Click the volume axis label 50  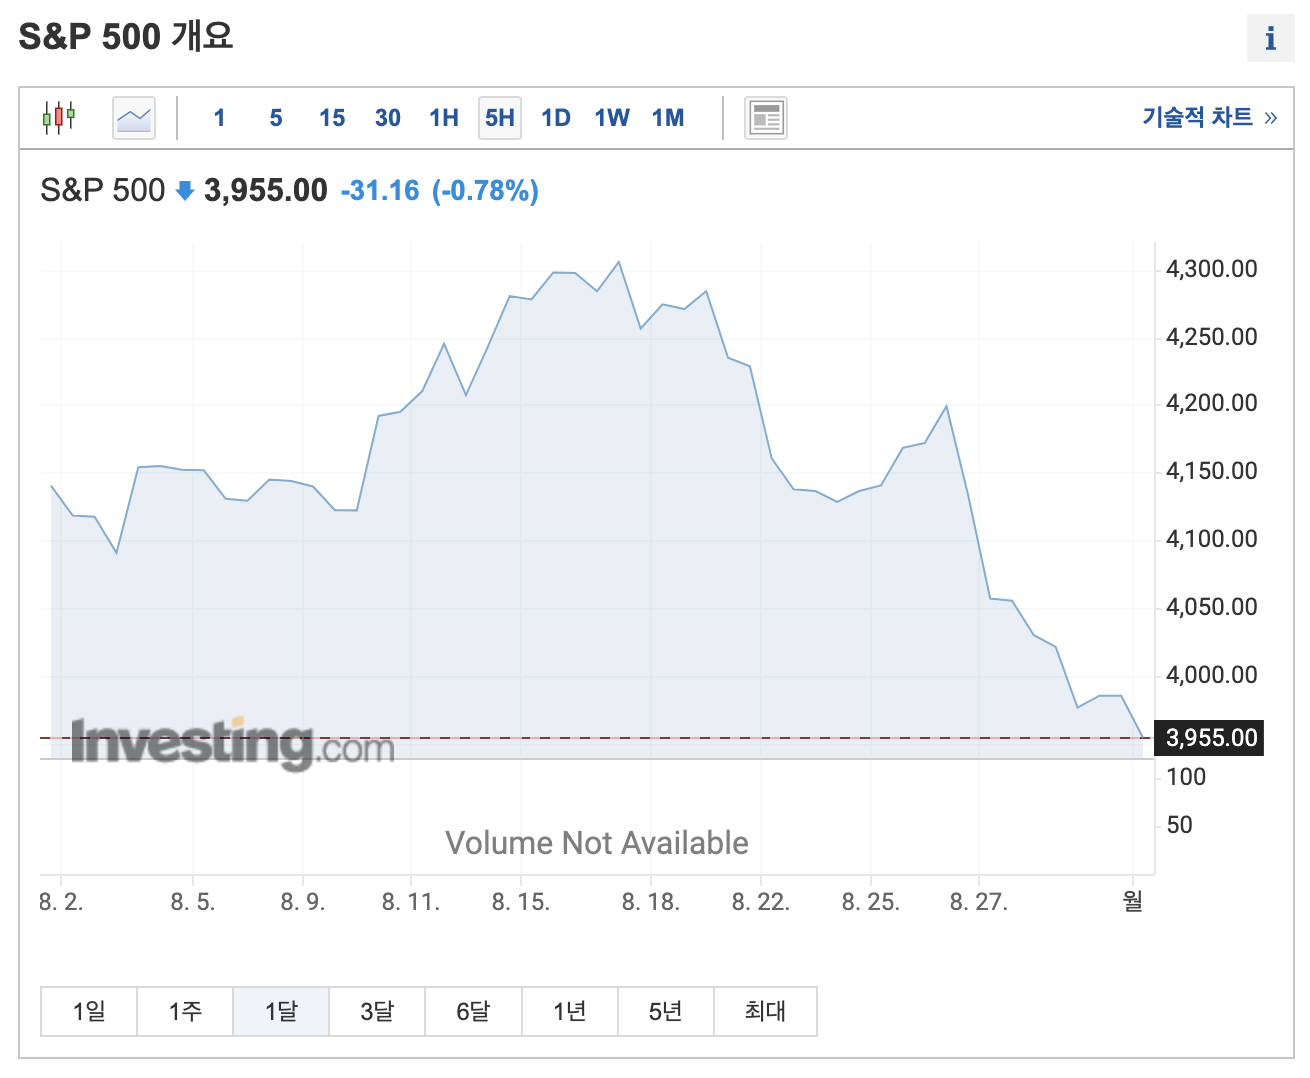coord(1180,825)
